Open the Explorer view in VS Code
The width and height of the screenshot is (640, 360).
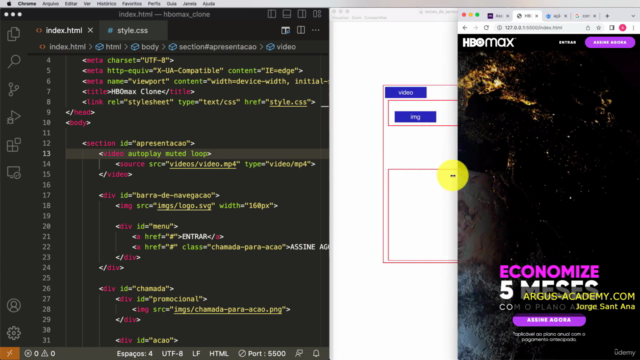tap(13, 34)
